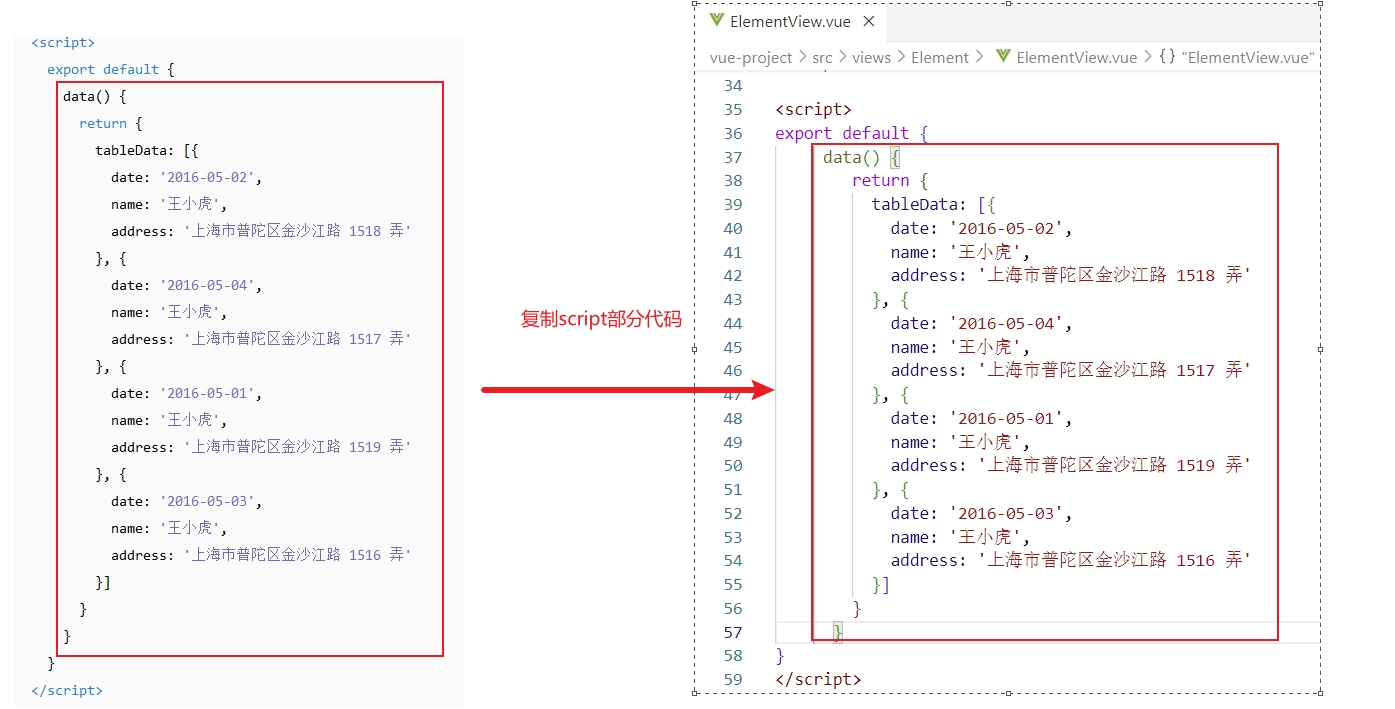Click the right-middle resize handle of the selected image
1395x709 pixels.
1321,349
